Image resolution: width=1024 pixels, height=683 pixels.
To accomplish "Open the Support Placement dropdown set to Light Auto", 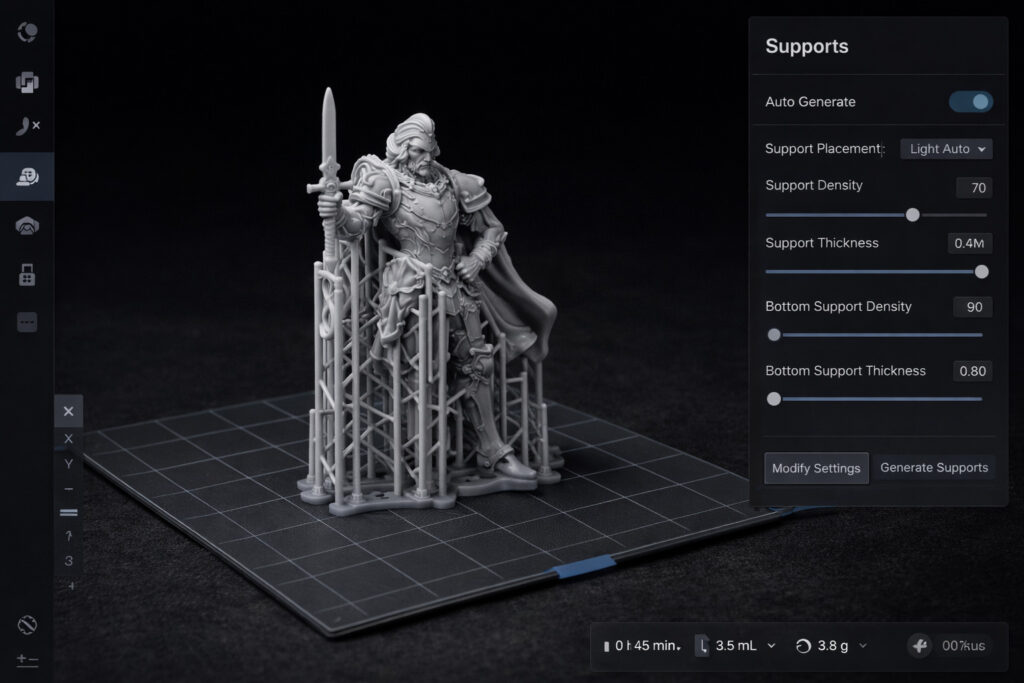I will [x=946, y=148].
